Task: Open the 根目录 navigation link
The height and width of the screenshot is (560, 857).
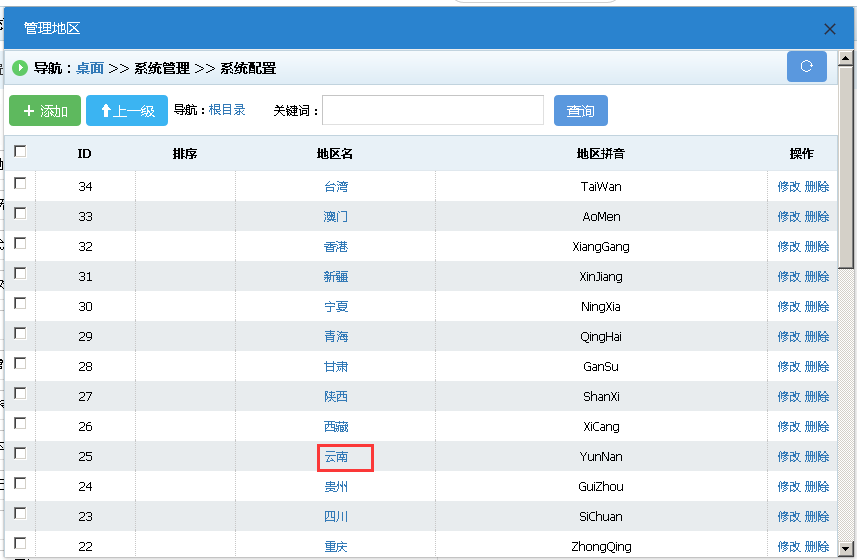Action: pos(227,110)
